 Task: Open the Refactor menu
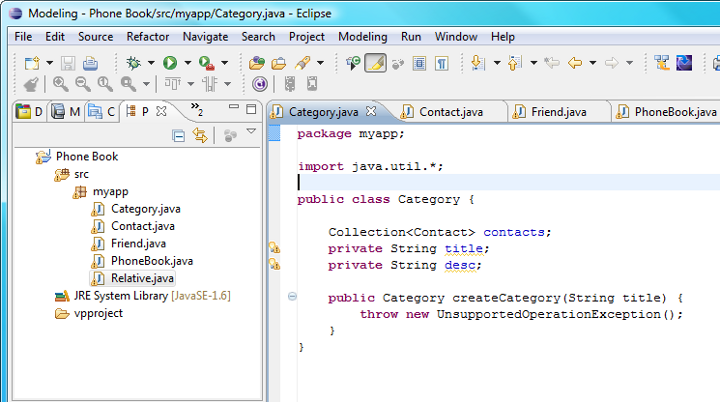coord(148,37)
